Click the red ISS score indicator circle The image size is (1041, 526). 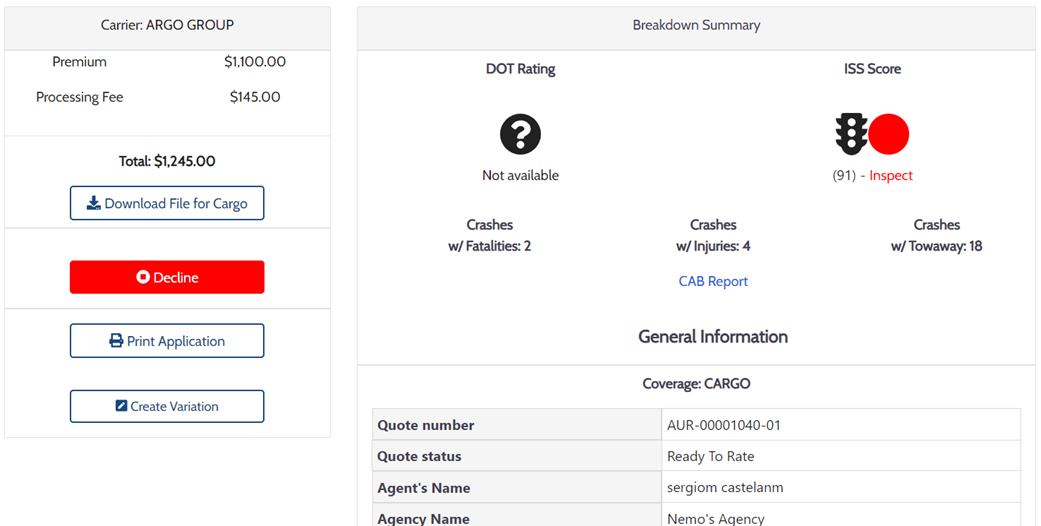[x=888, y=134]
